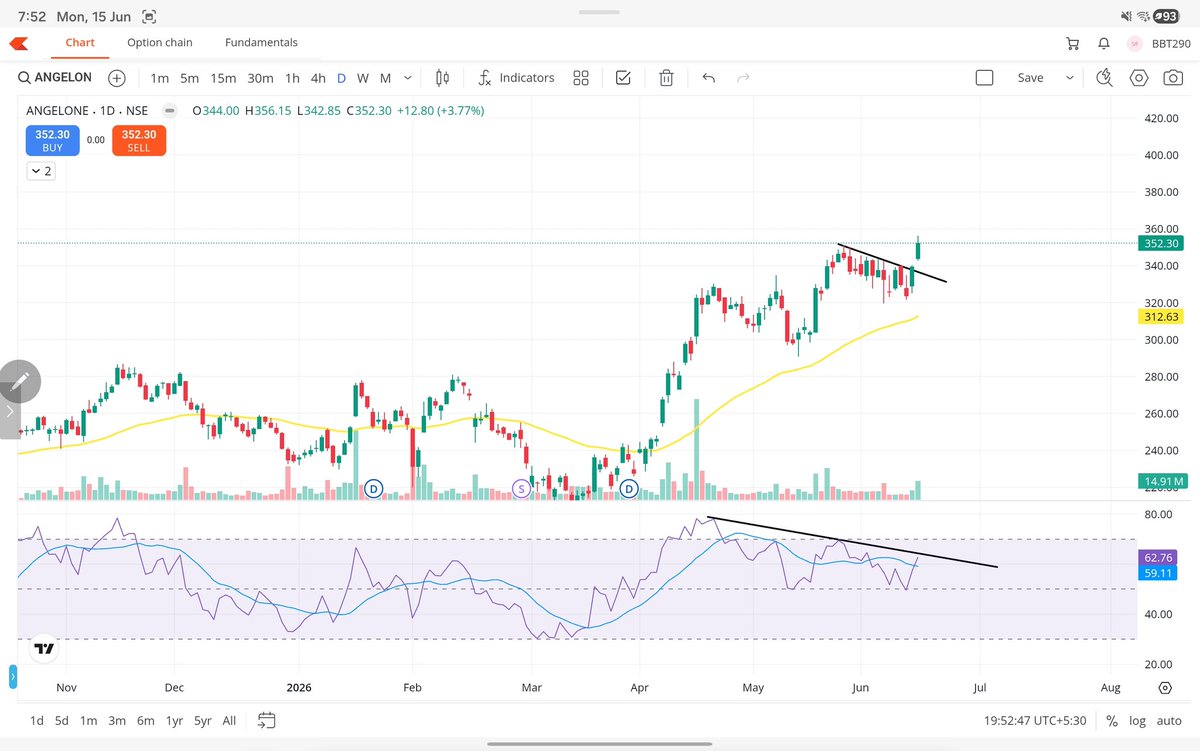Click the left D dividend marker near February
1200x751 pixels.
coord(374,488)
